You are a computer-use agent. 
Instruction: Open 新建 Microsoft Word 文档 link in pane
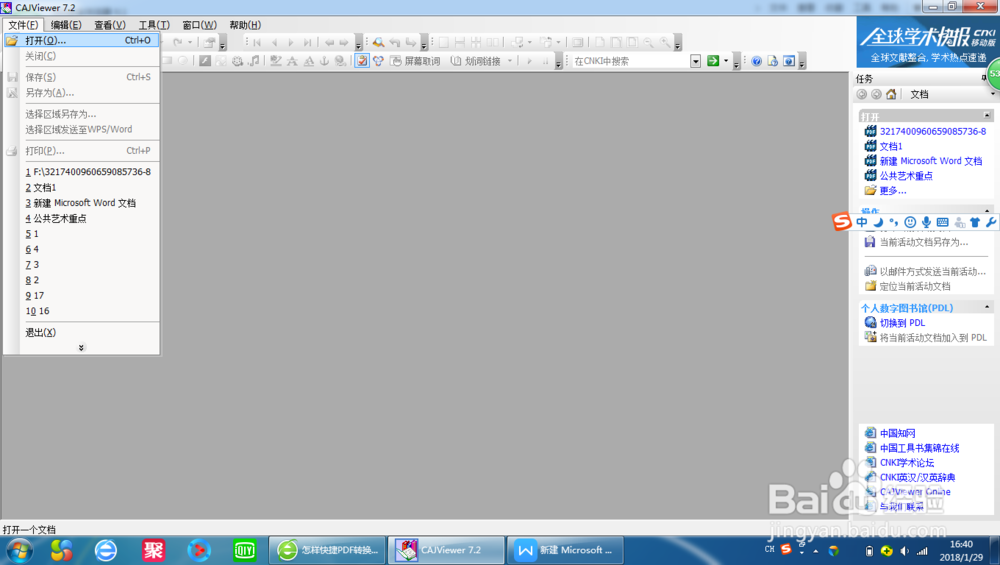pos(931,161)
